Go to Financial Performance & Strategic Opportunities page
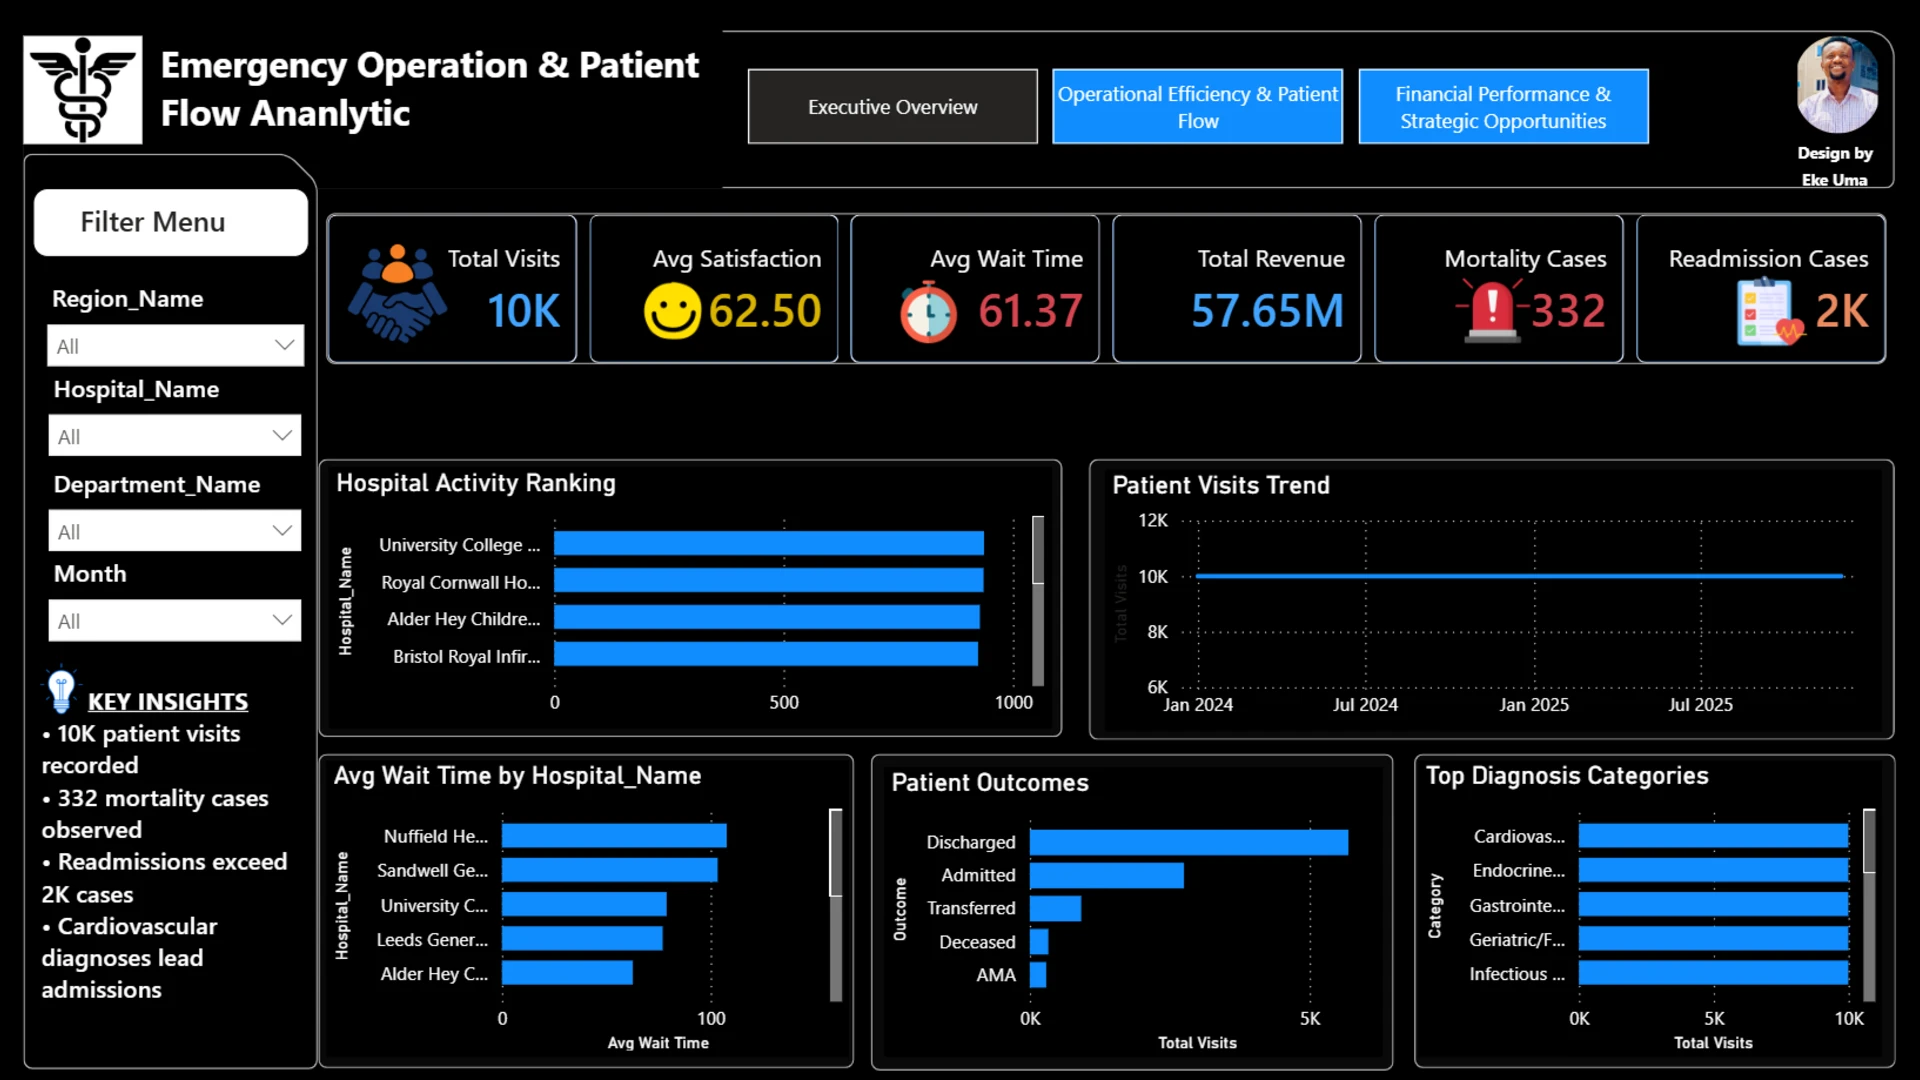 [1503, 107]
